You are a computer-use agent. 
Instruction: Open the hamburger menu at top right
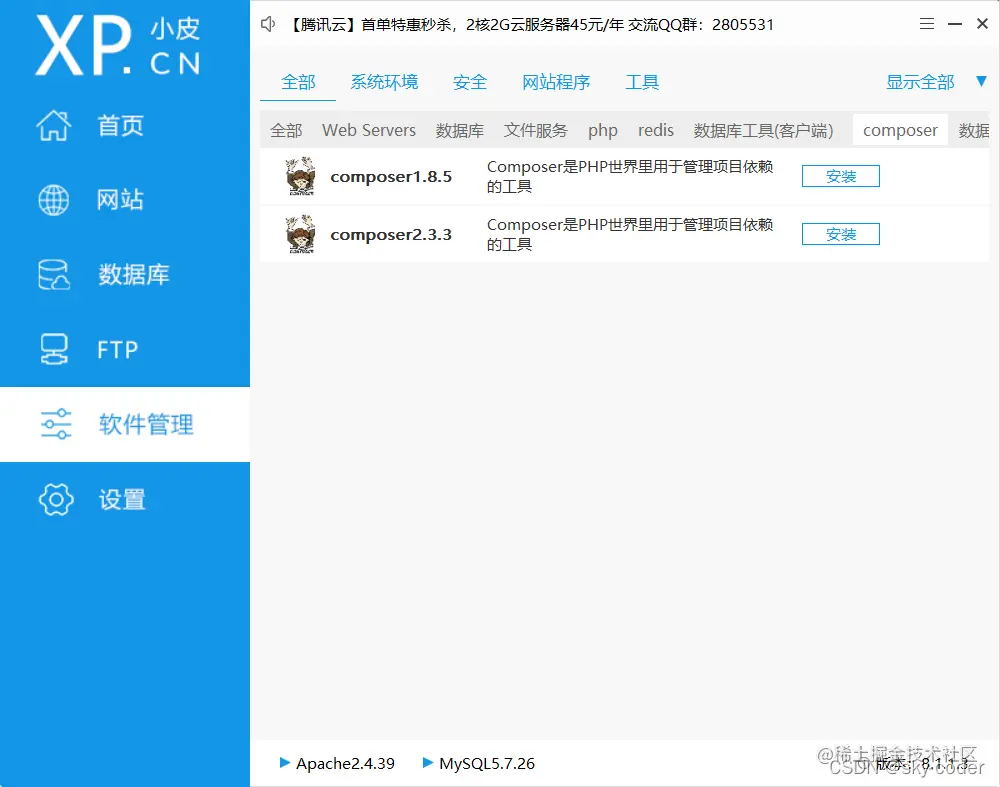(927, 23)
